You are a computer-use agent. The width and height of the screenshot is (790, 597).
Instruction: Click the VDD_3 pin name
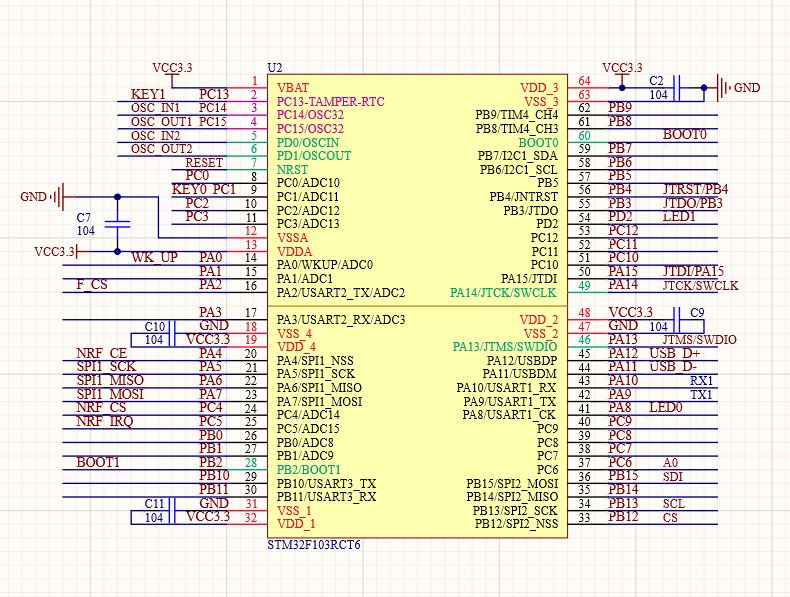[539, 88]
